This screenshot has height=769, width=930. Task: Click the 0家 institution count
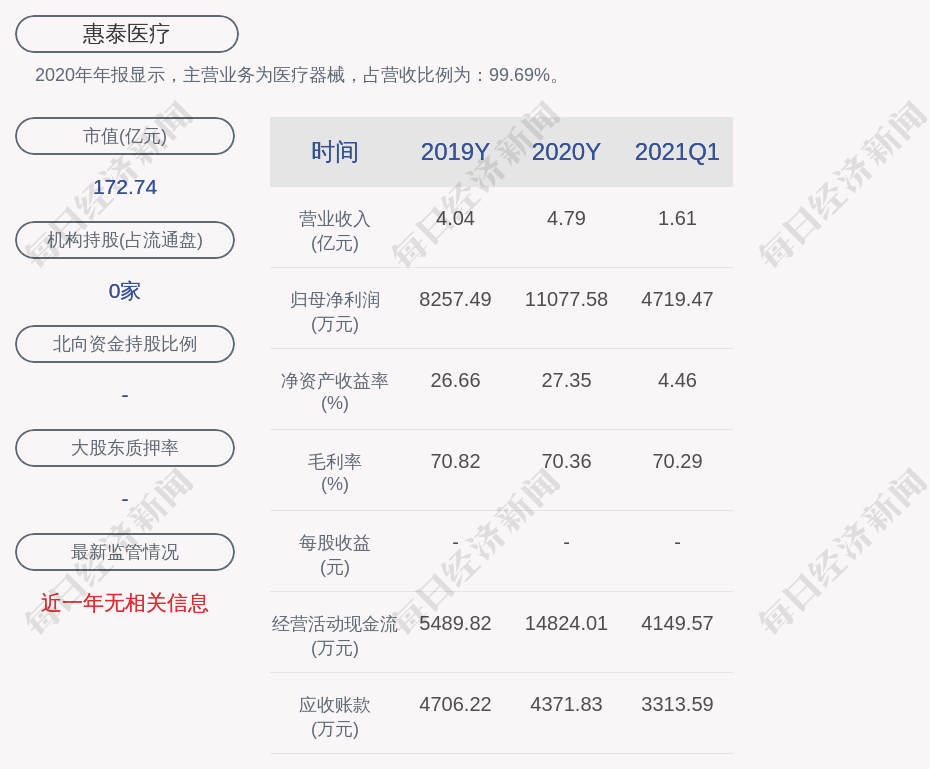125,291
